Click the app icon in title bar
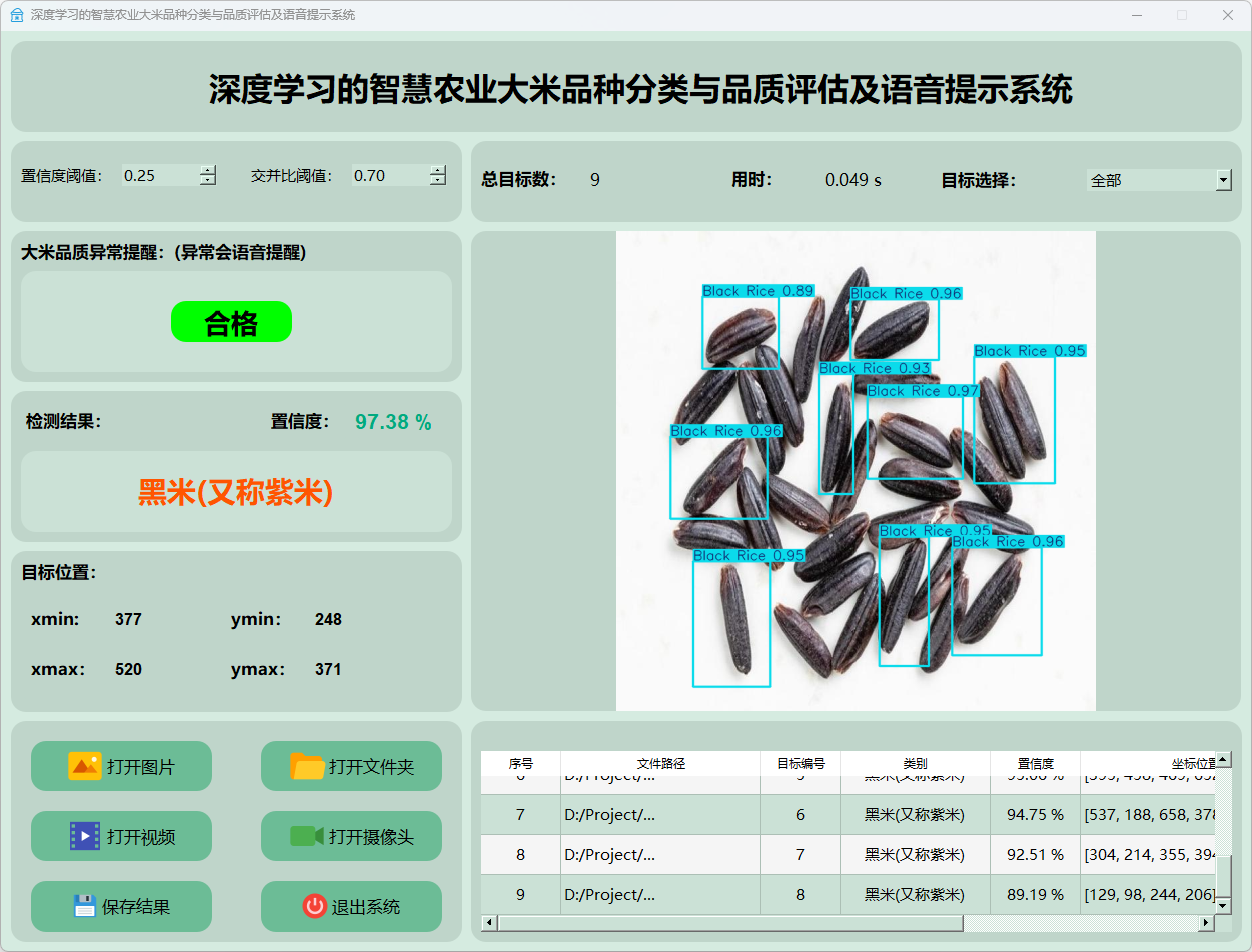1252x952 pixels. [x=16, y=15]
